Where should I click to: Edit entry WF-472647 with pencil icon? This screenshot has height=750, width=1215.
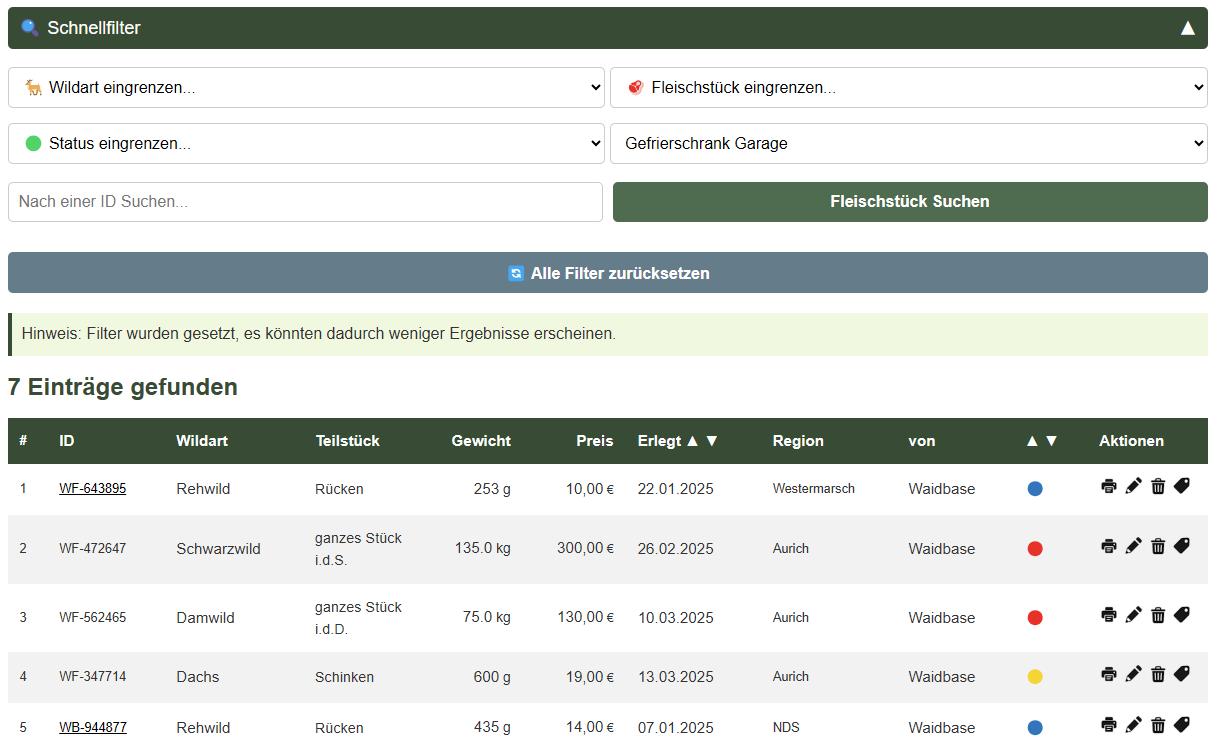click(1133, 546)
